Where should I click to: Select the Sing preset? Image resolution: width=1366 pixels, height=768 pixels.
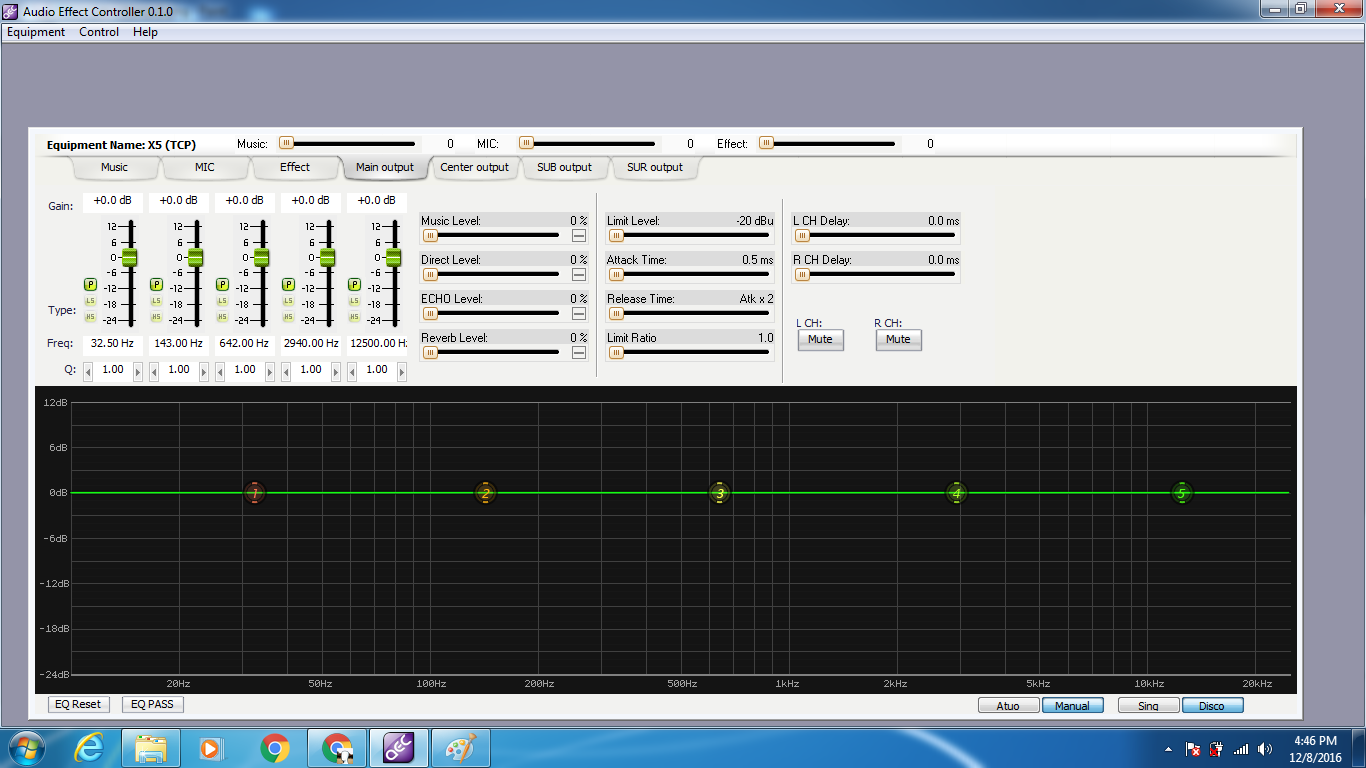click(1148, 706)
